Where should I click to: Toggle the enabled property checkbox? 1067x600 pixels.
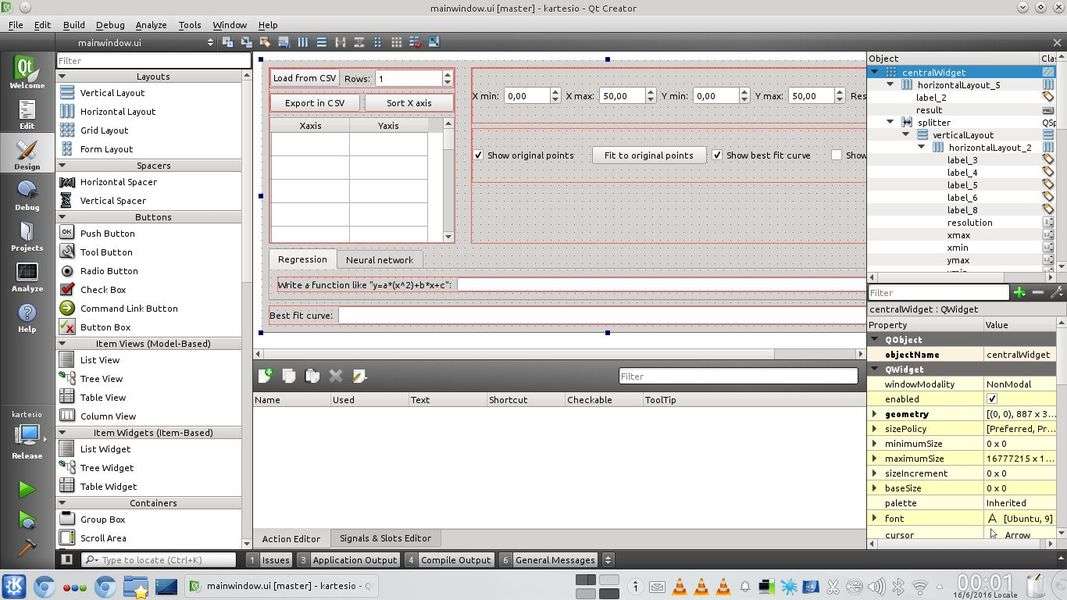tap(992, 399)
